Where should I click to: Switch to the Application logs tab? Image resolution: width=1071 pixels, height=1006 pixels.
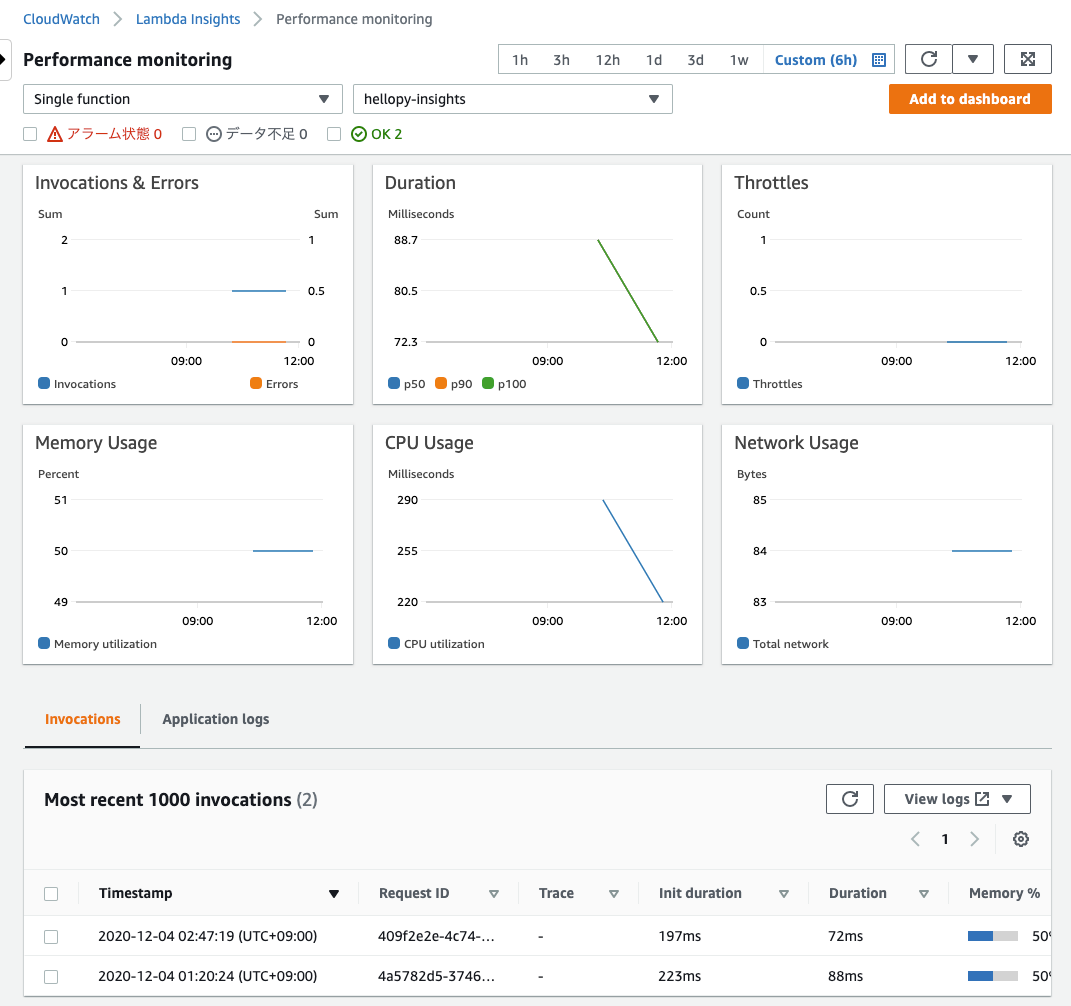pyautogui.click(x=215, y=719)
